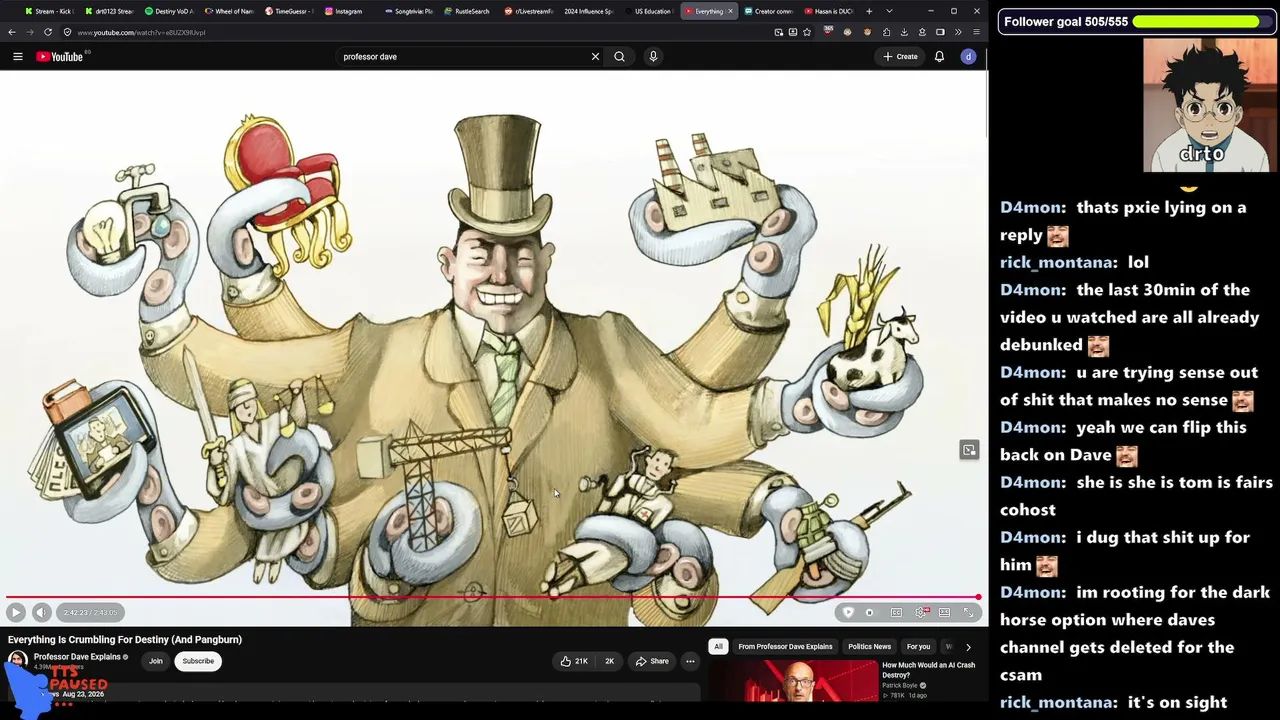Start voice search with the microphone

click(653, 57)
